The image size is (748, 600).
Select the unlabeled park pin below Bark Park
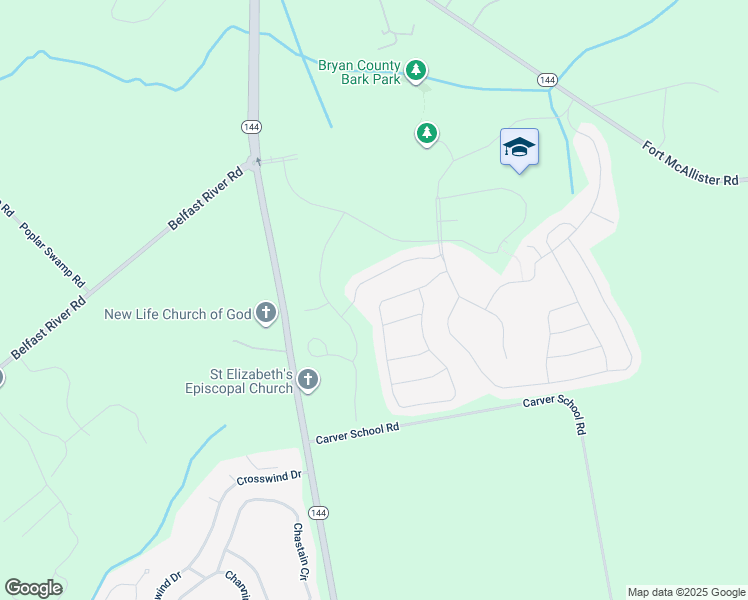(x=426, y=134)
